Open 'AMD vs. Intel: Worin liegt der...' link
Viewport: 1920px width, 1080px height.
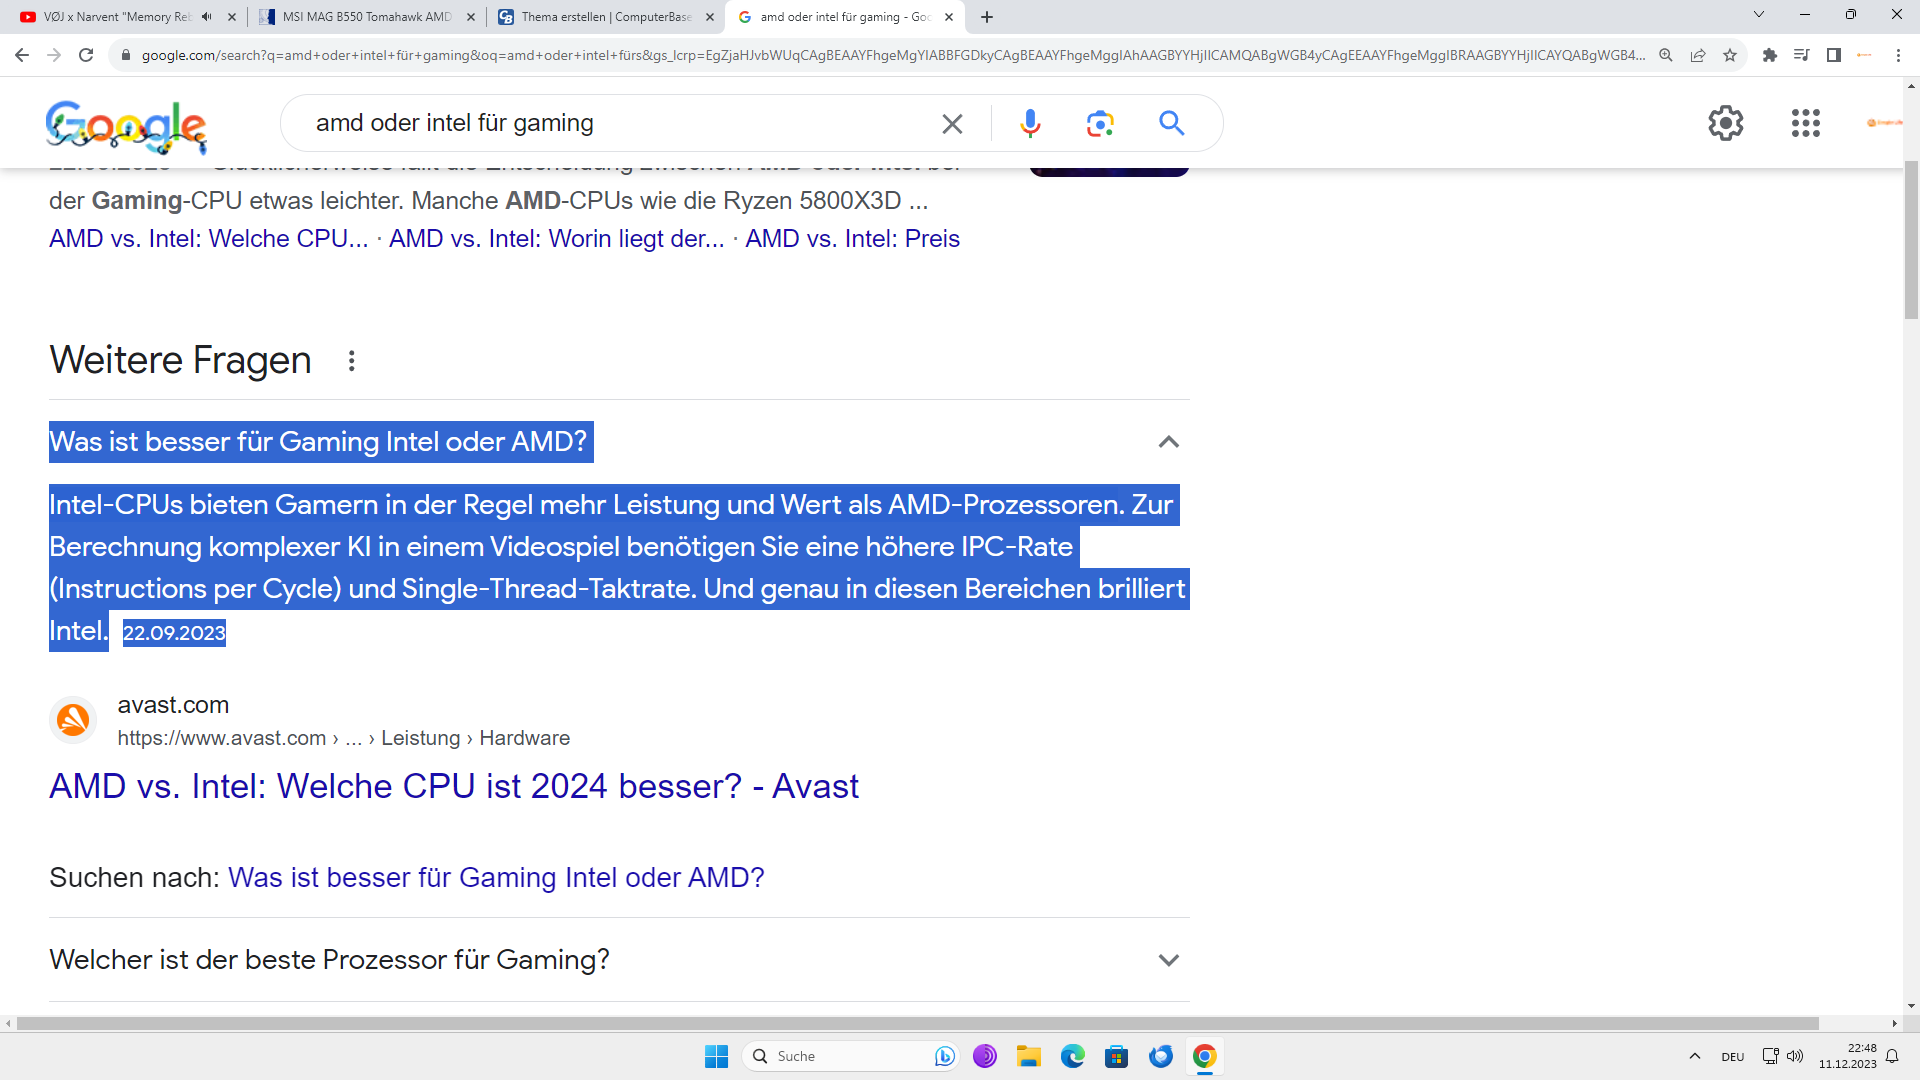[x=557, y=239]
